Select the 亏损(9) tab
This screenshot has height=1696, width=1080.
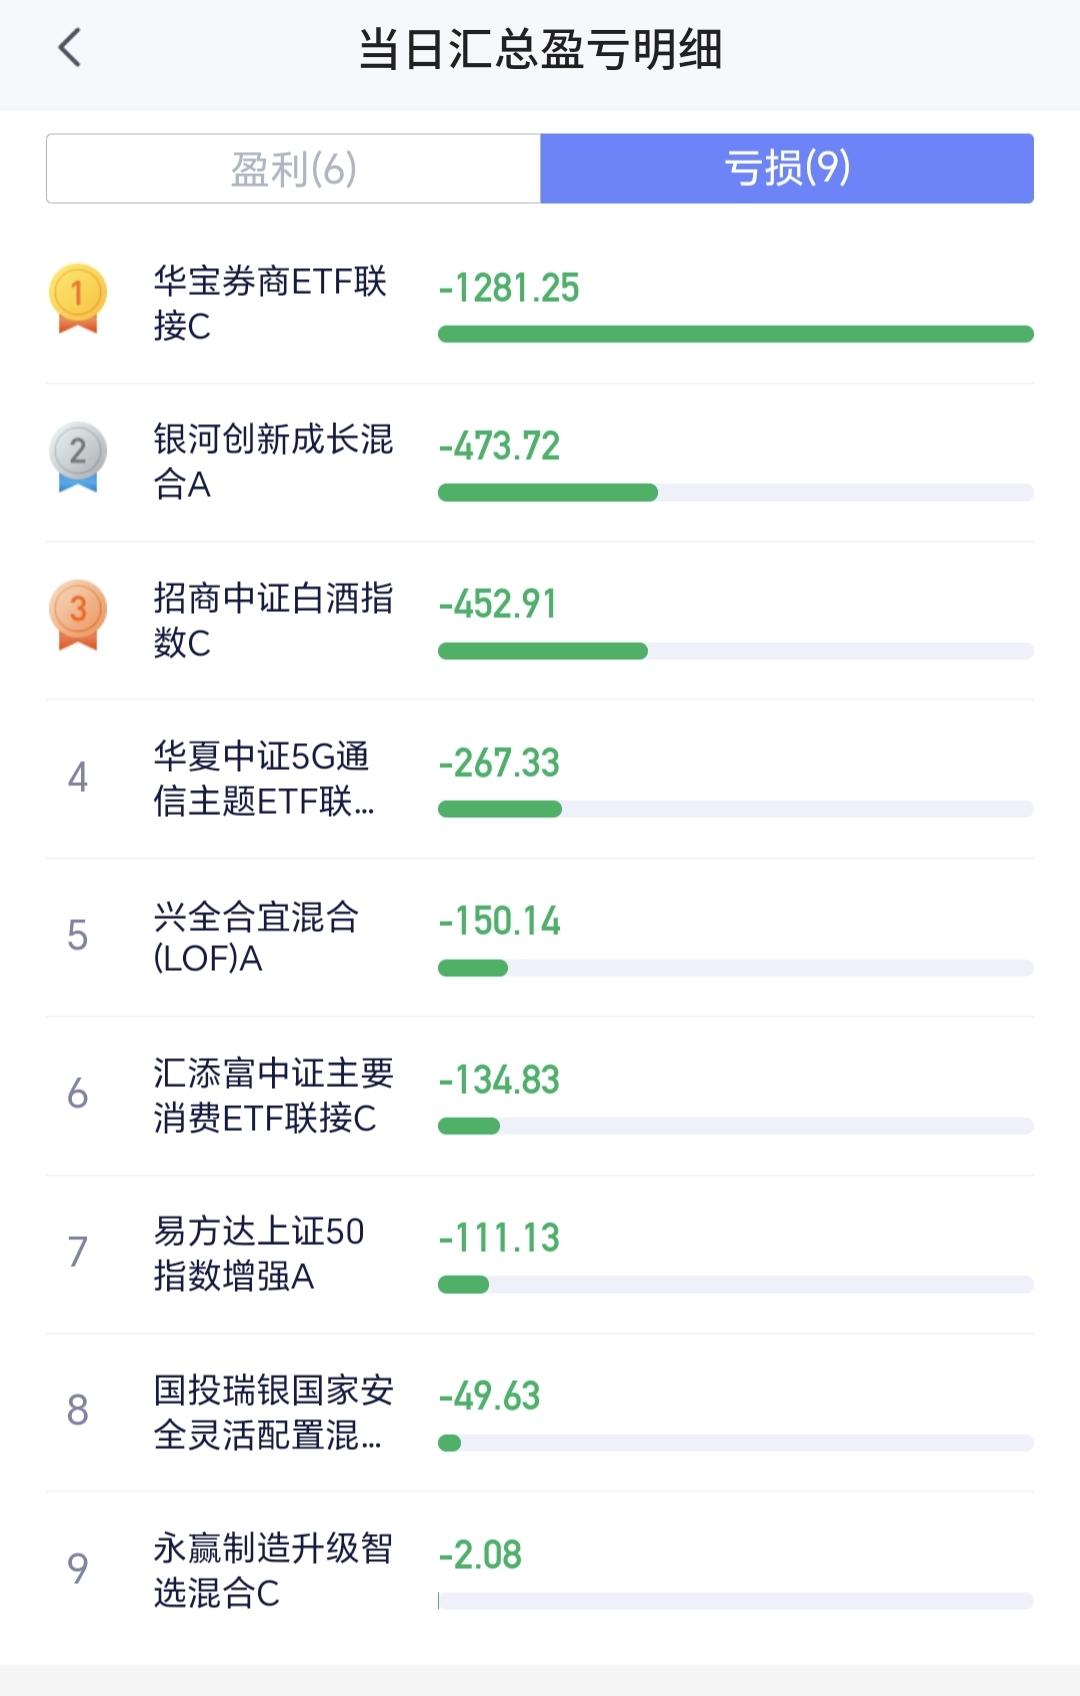coord(787,169)
